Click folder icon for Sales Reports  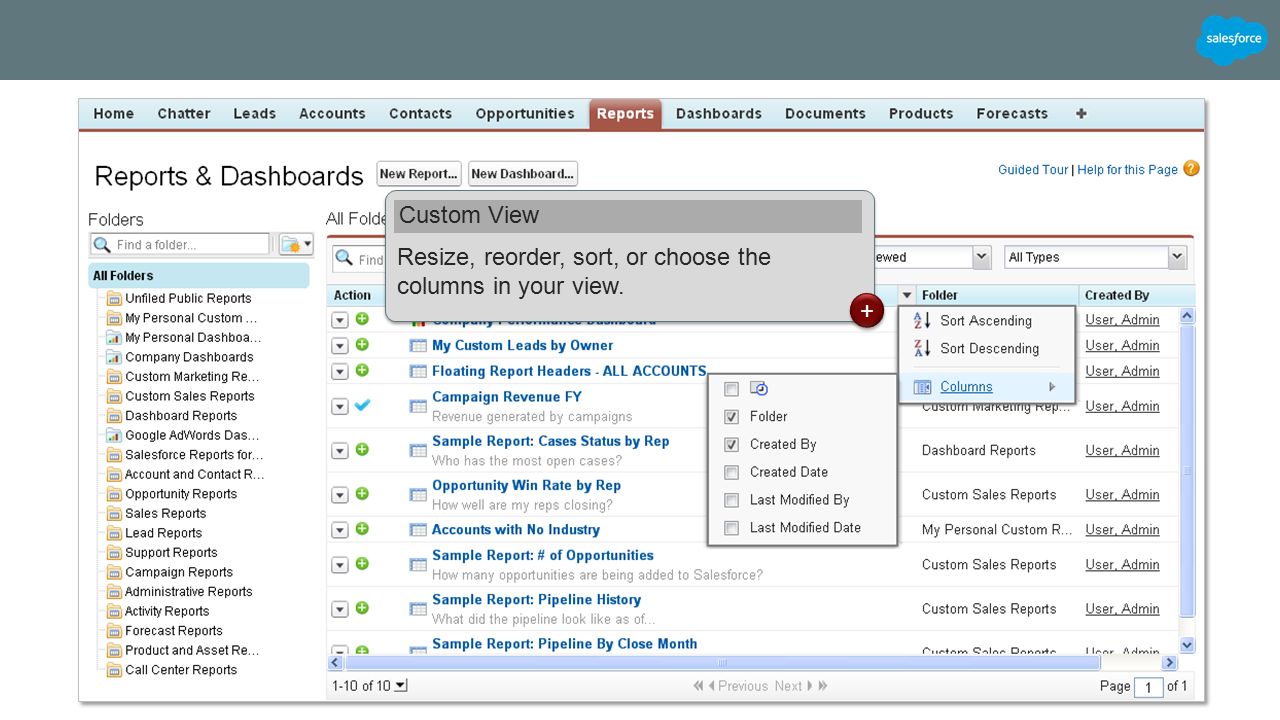(x=114, y=513)
